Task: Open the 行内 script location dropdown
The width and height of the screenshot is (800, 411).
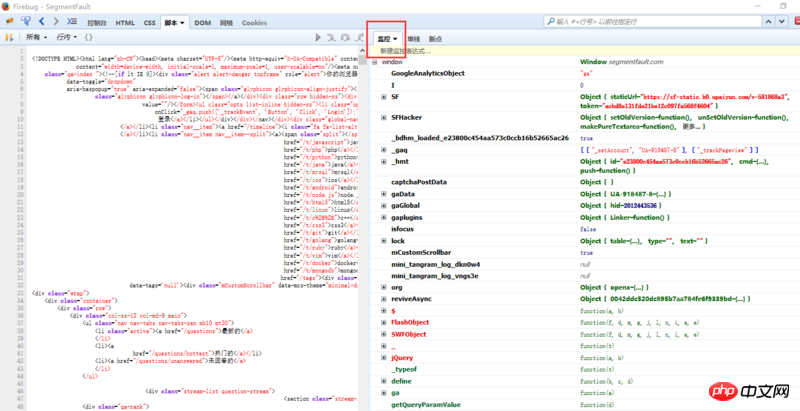Action: (x=68, y=37)
